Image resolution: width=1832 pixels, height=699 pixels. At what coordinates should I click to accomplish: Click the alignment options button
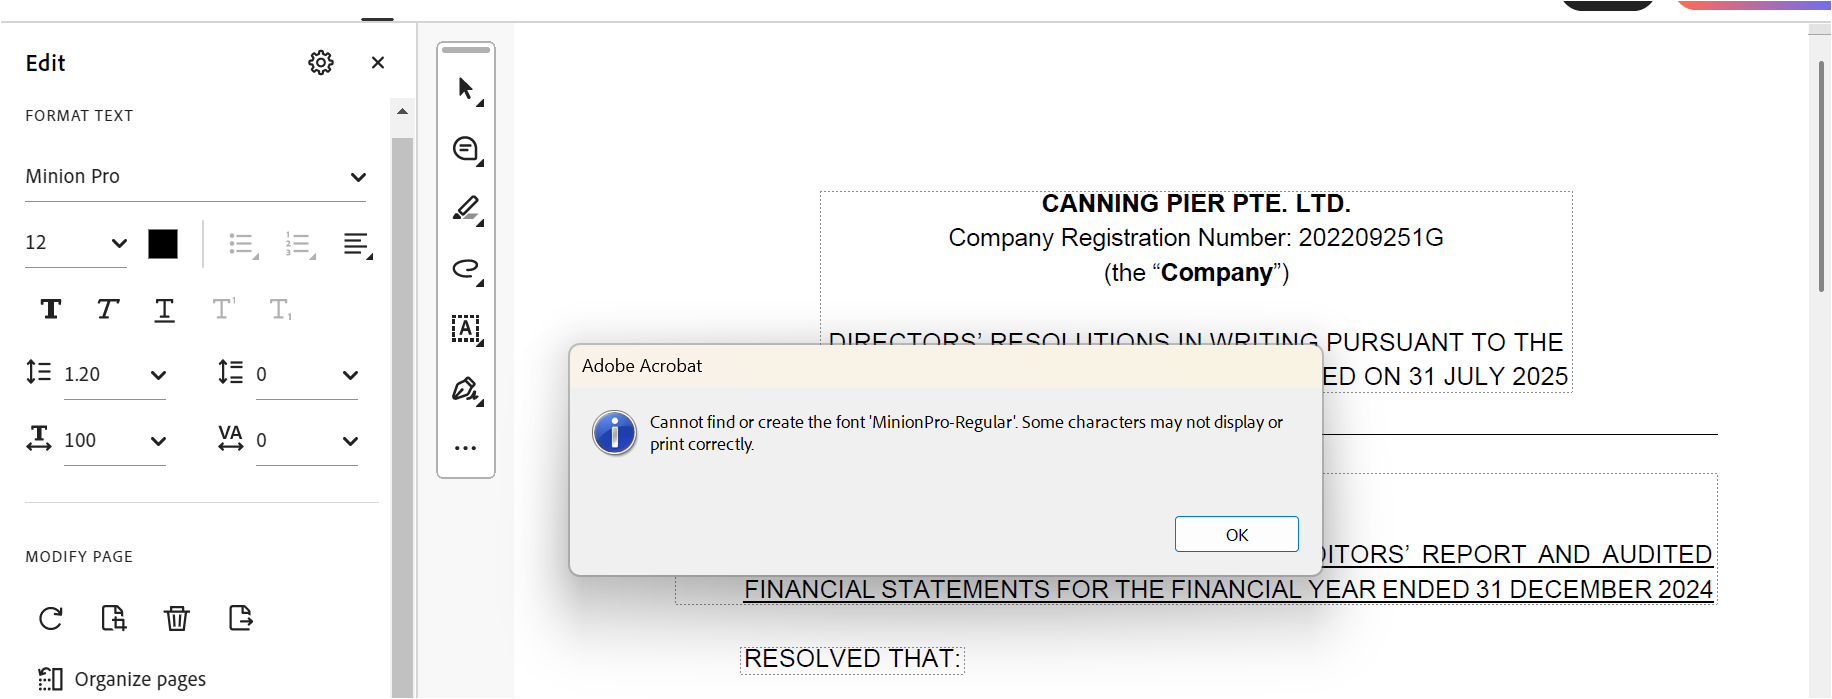[x=357, y=243]
